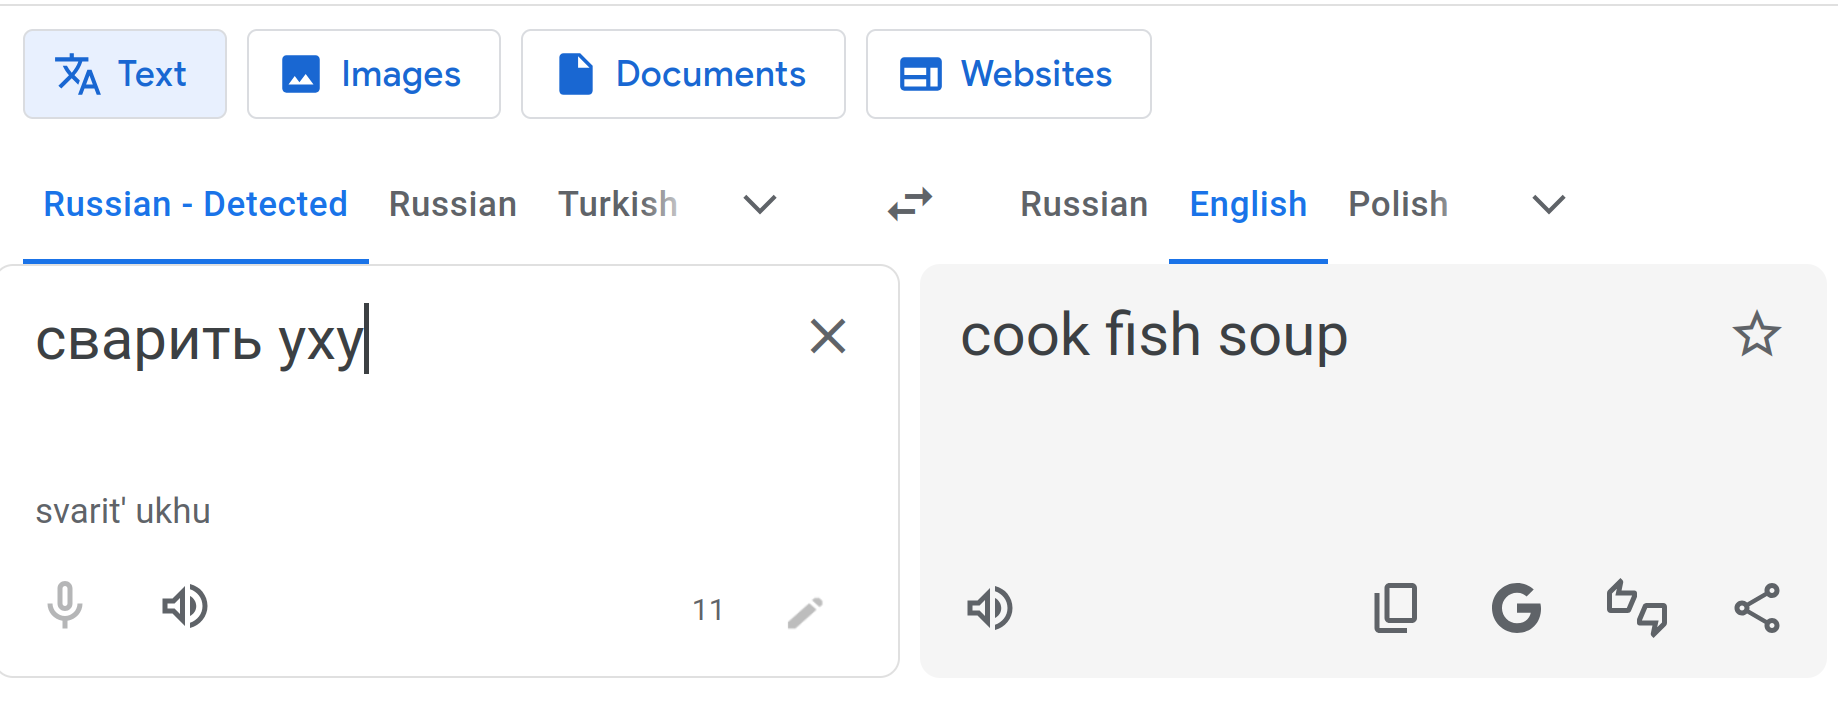Open handwriting pencil input tool
This screenshot has width=1838, height=703.
[805, 612]
